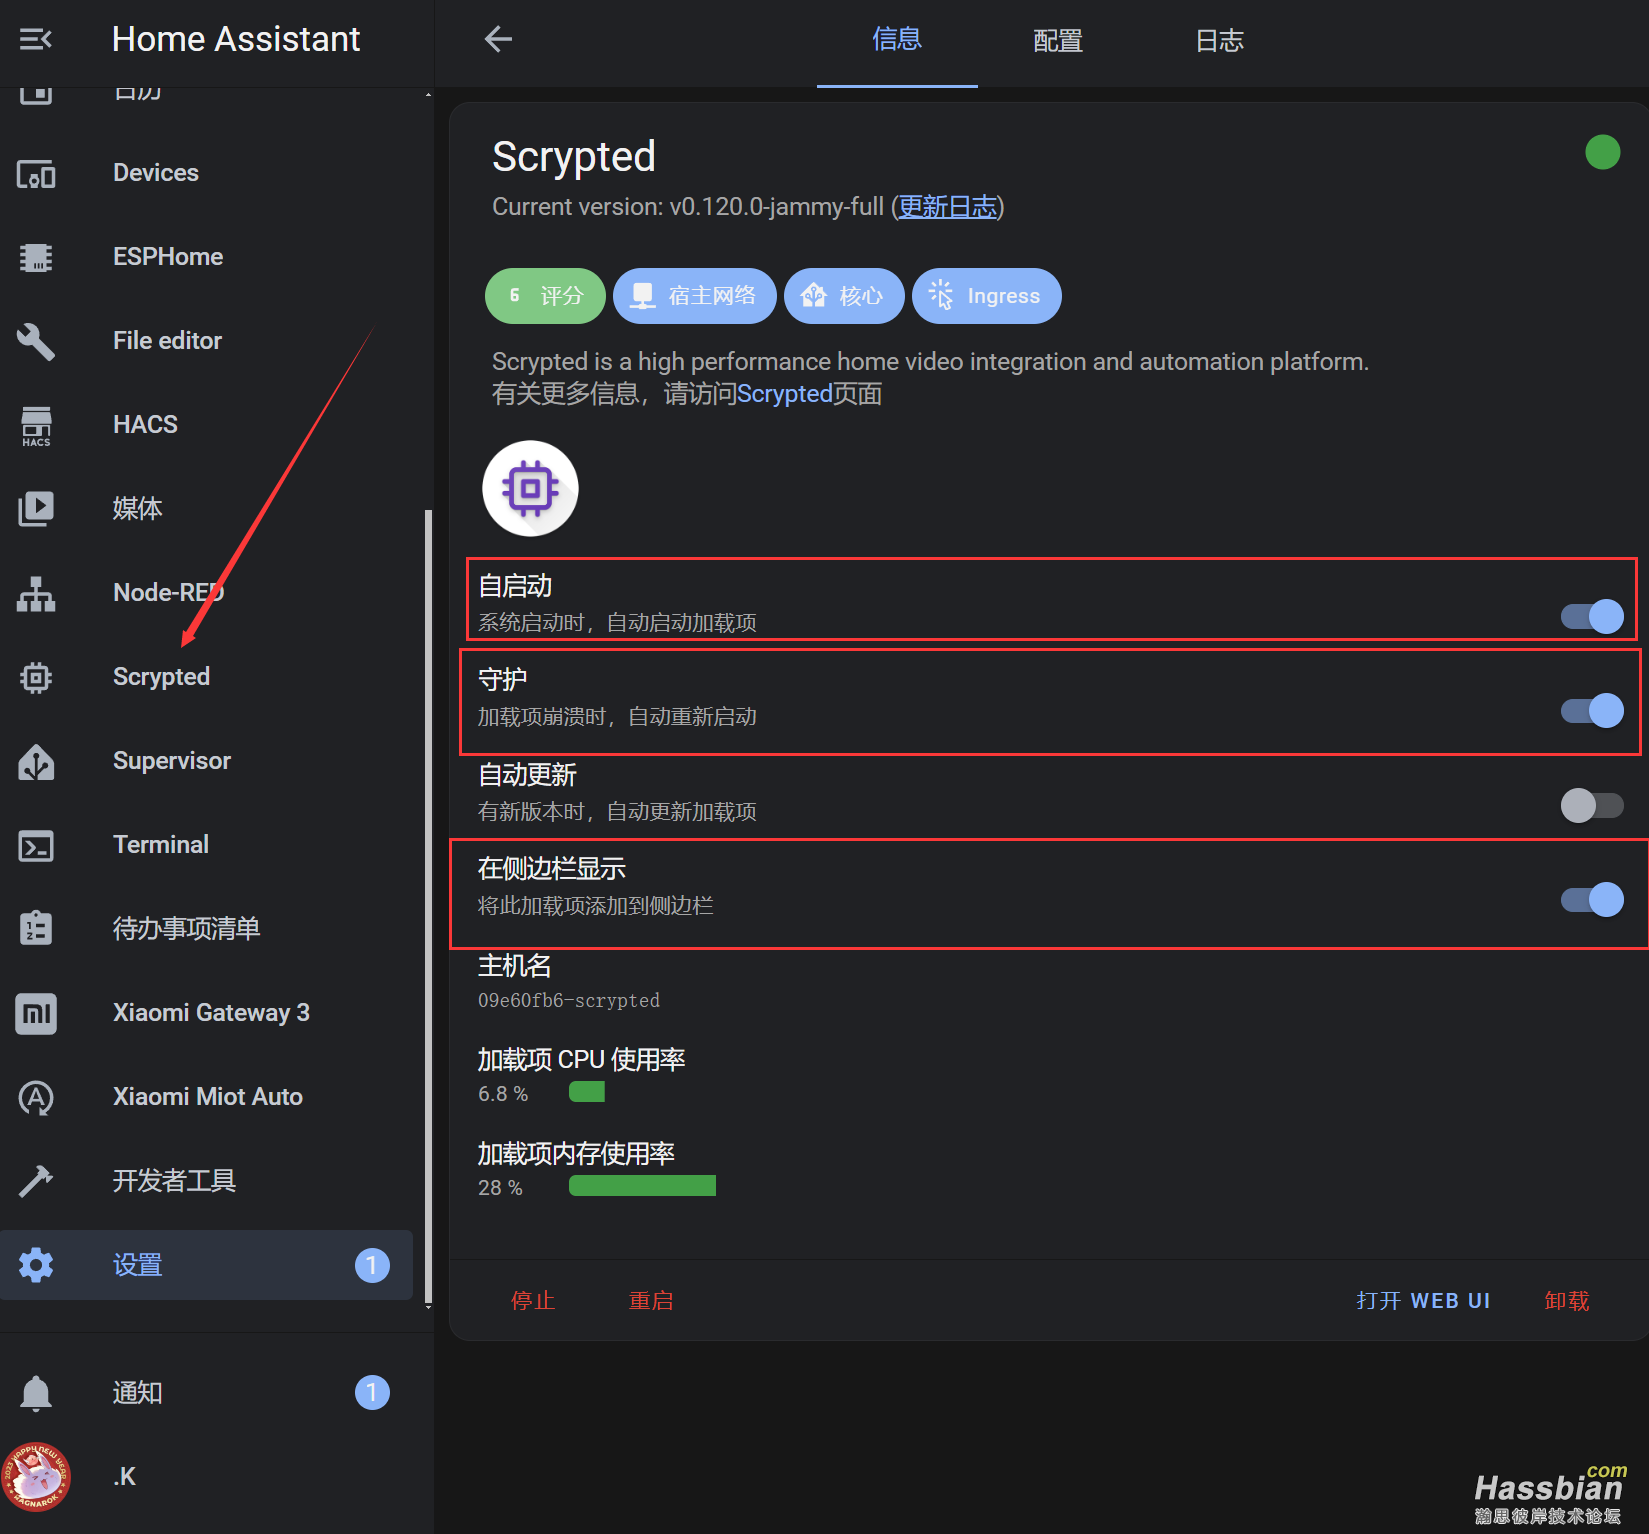Open the HACS store icon
1649x1534 pixels.
pyautogui.click(x=36, y=425)
